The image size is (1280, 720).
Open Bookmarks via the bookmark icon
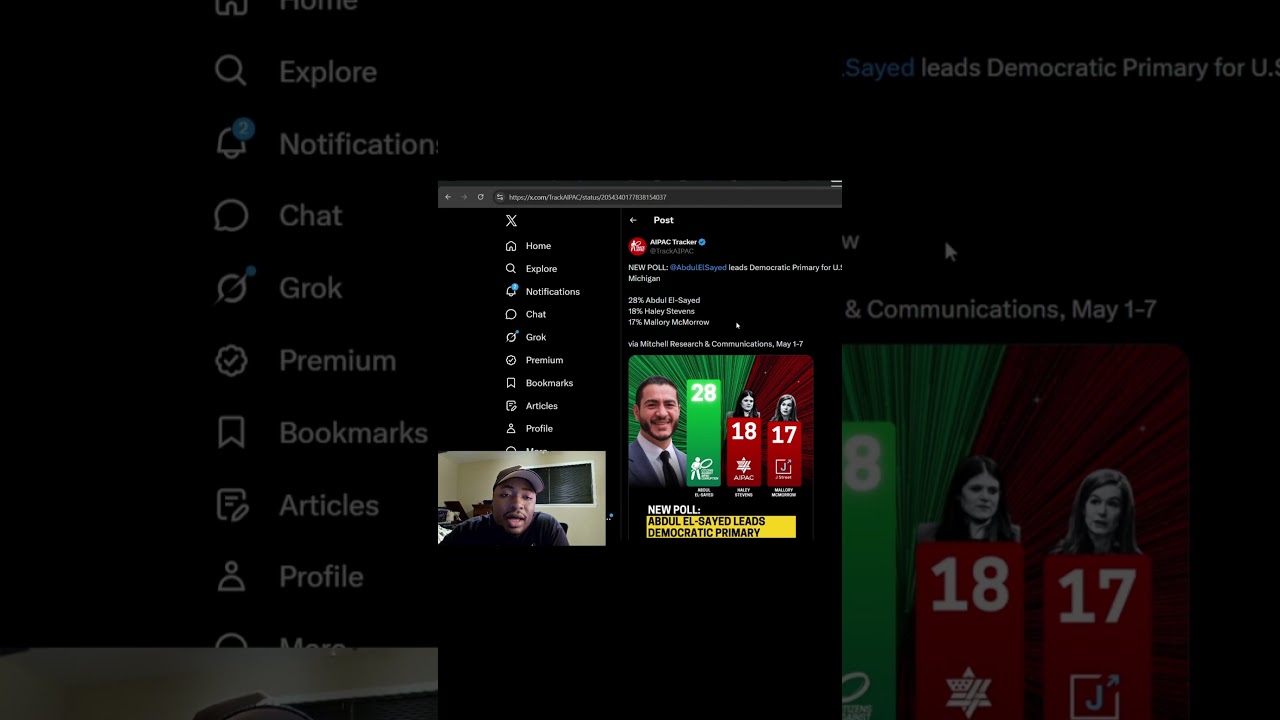click(x=511, y=383)
